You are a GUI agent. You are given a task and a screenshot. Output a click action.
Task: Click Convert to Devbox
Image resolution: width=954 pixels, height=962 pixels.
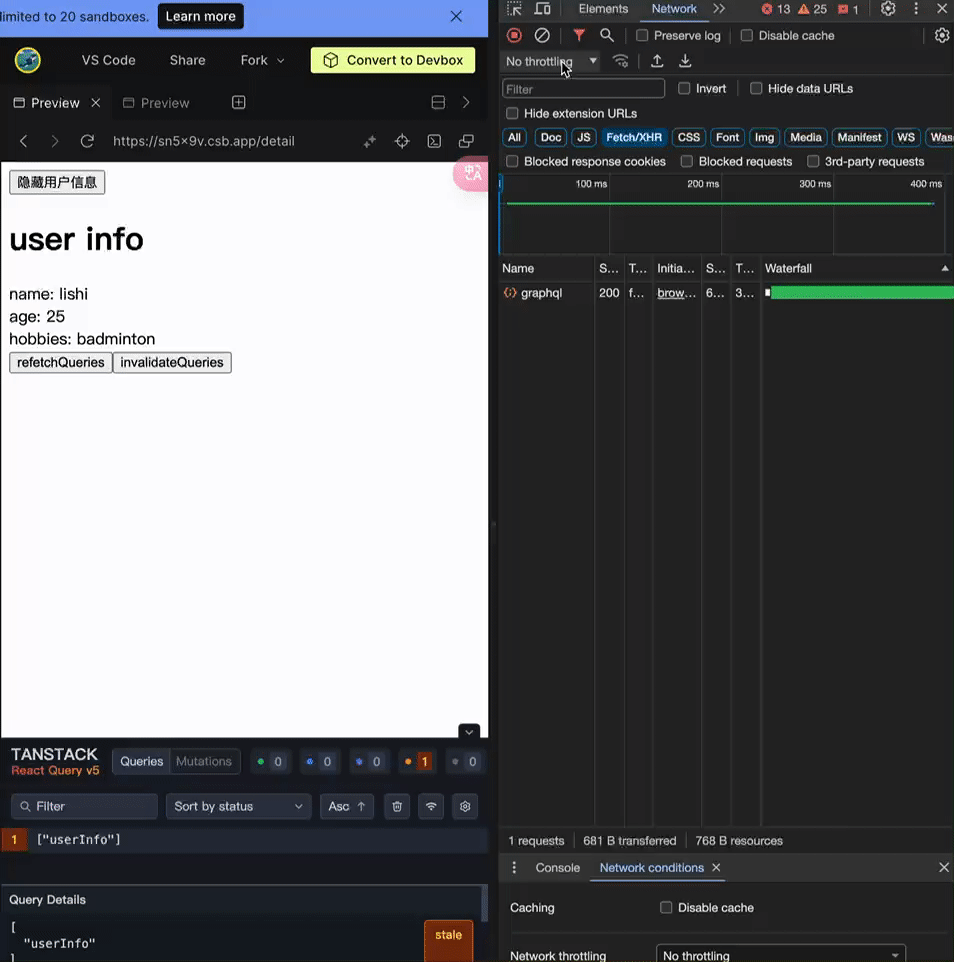click(x=393, y=60)
